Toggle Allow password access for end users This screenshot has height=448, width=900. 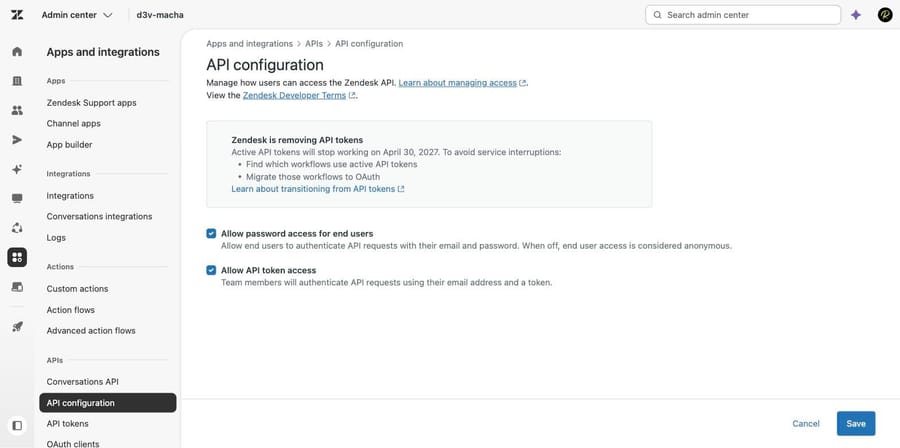pos(211,233)
